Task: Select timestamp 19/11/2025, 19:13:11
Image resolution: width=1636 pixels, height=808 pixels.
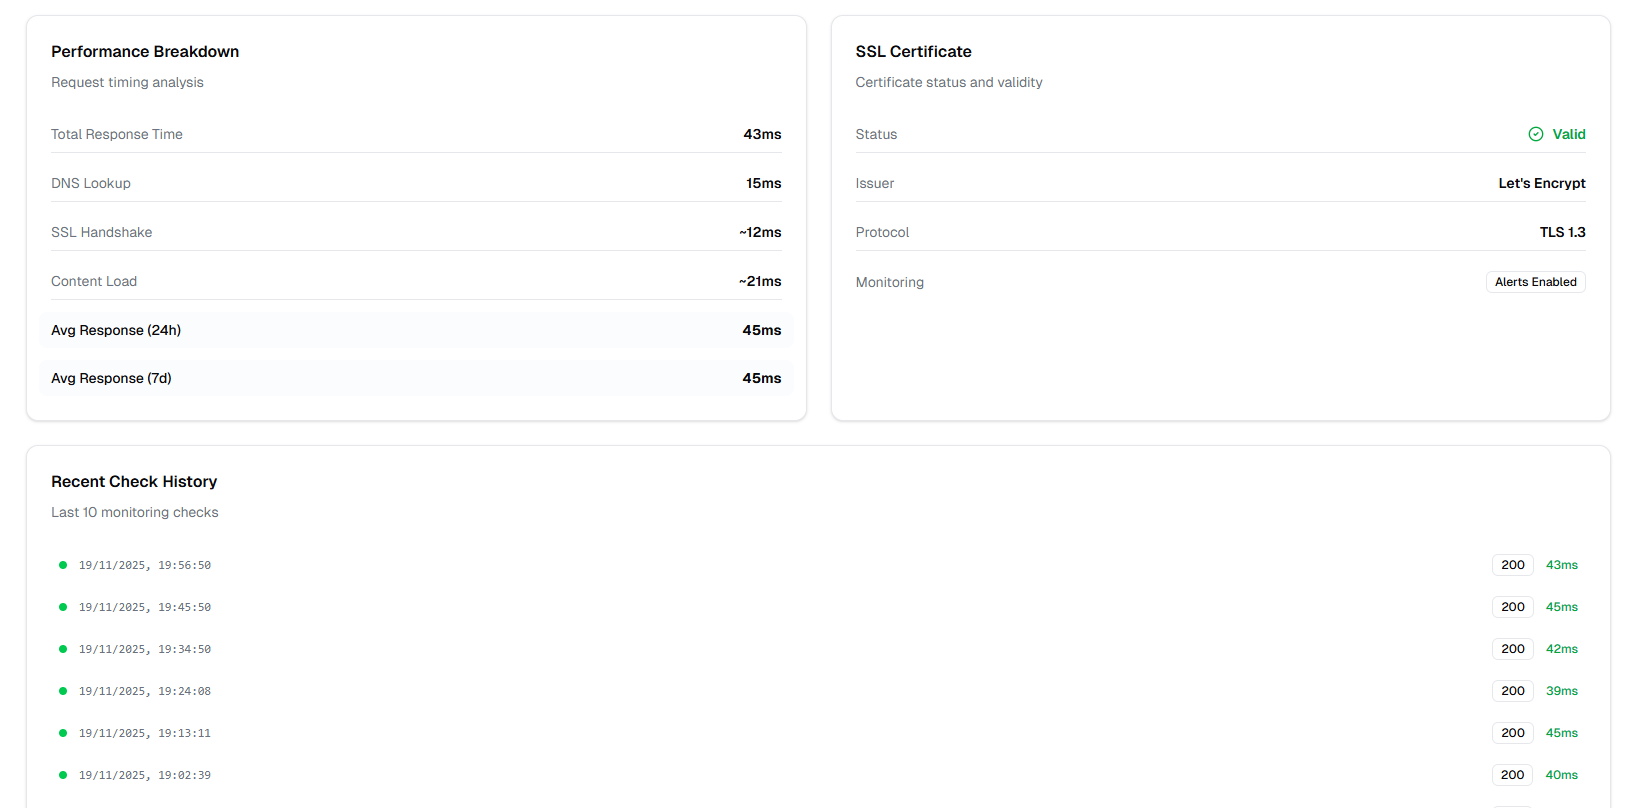Action: (145, 733)
